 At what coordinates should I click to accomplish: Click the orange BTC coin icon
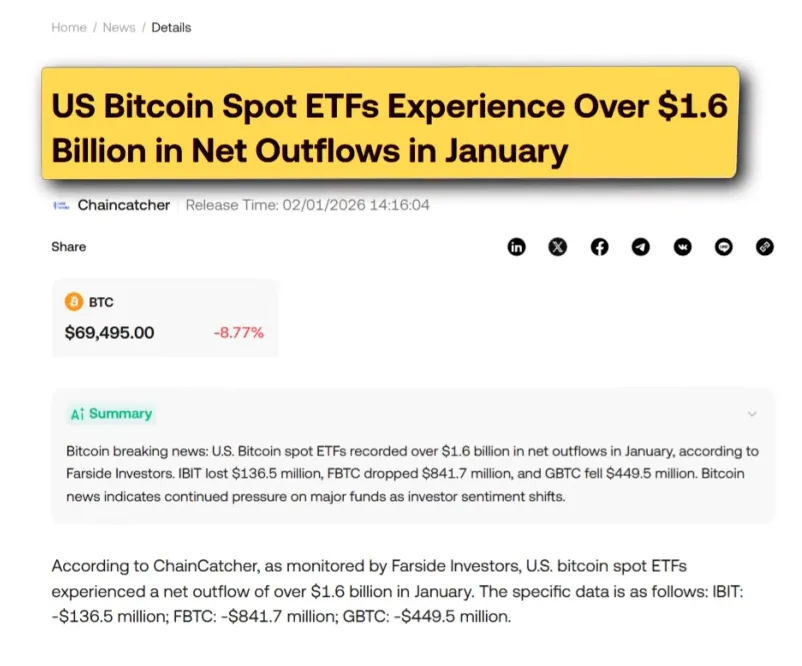click(x=73, y=301)
